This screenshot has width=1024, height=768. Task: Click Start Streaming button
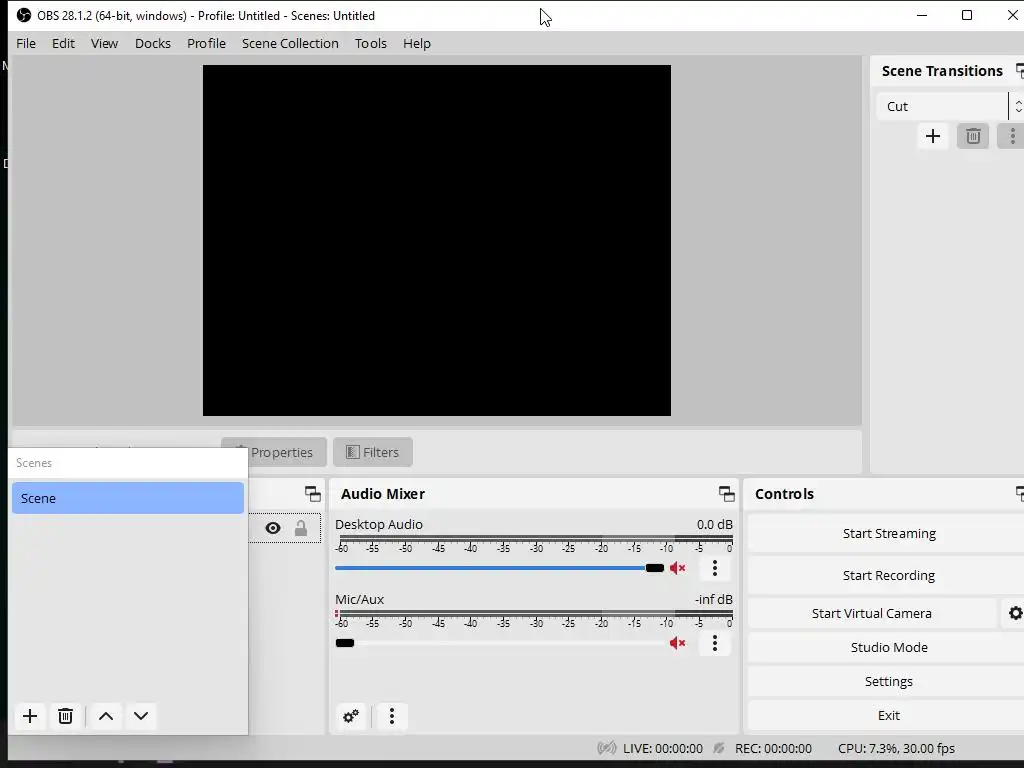coord(888,534)
